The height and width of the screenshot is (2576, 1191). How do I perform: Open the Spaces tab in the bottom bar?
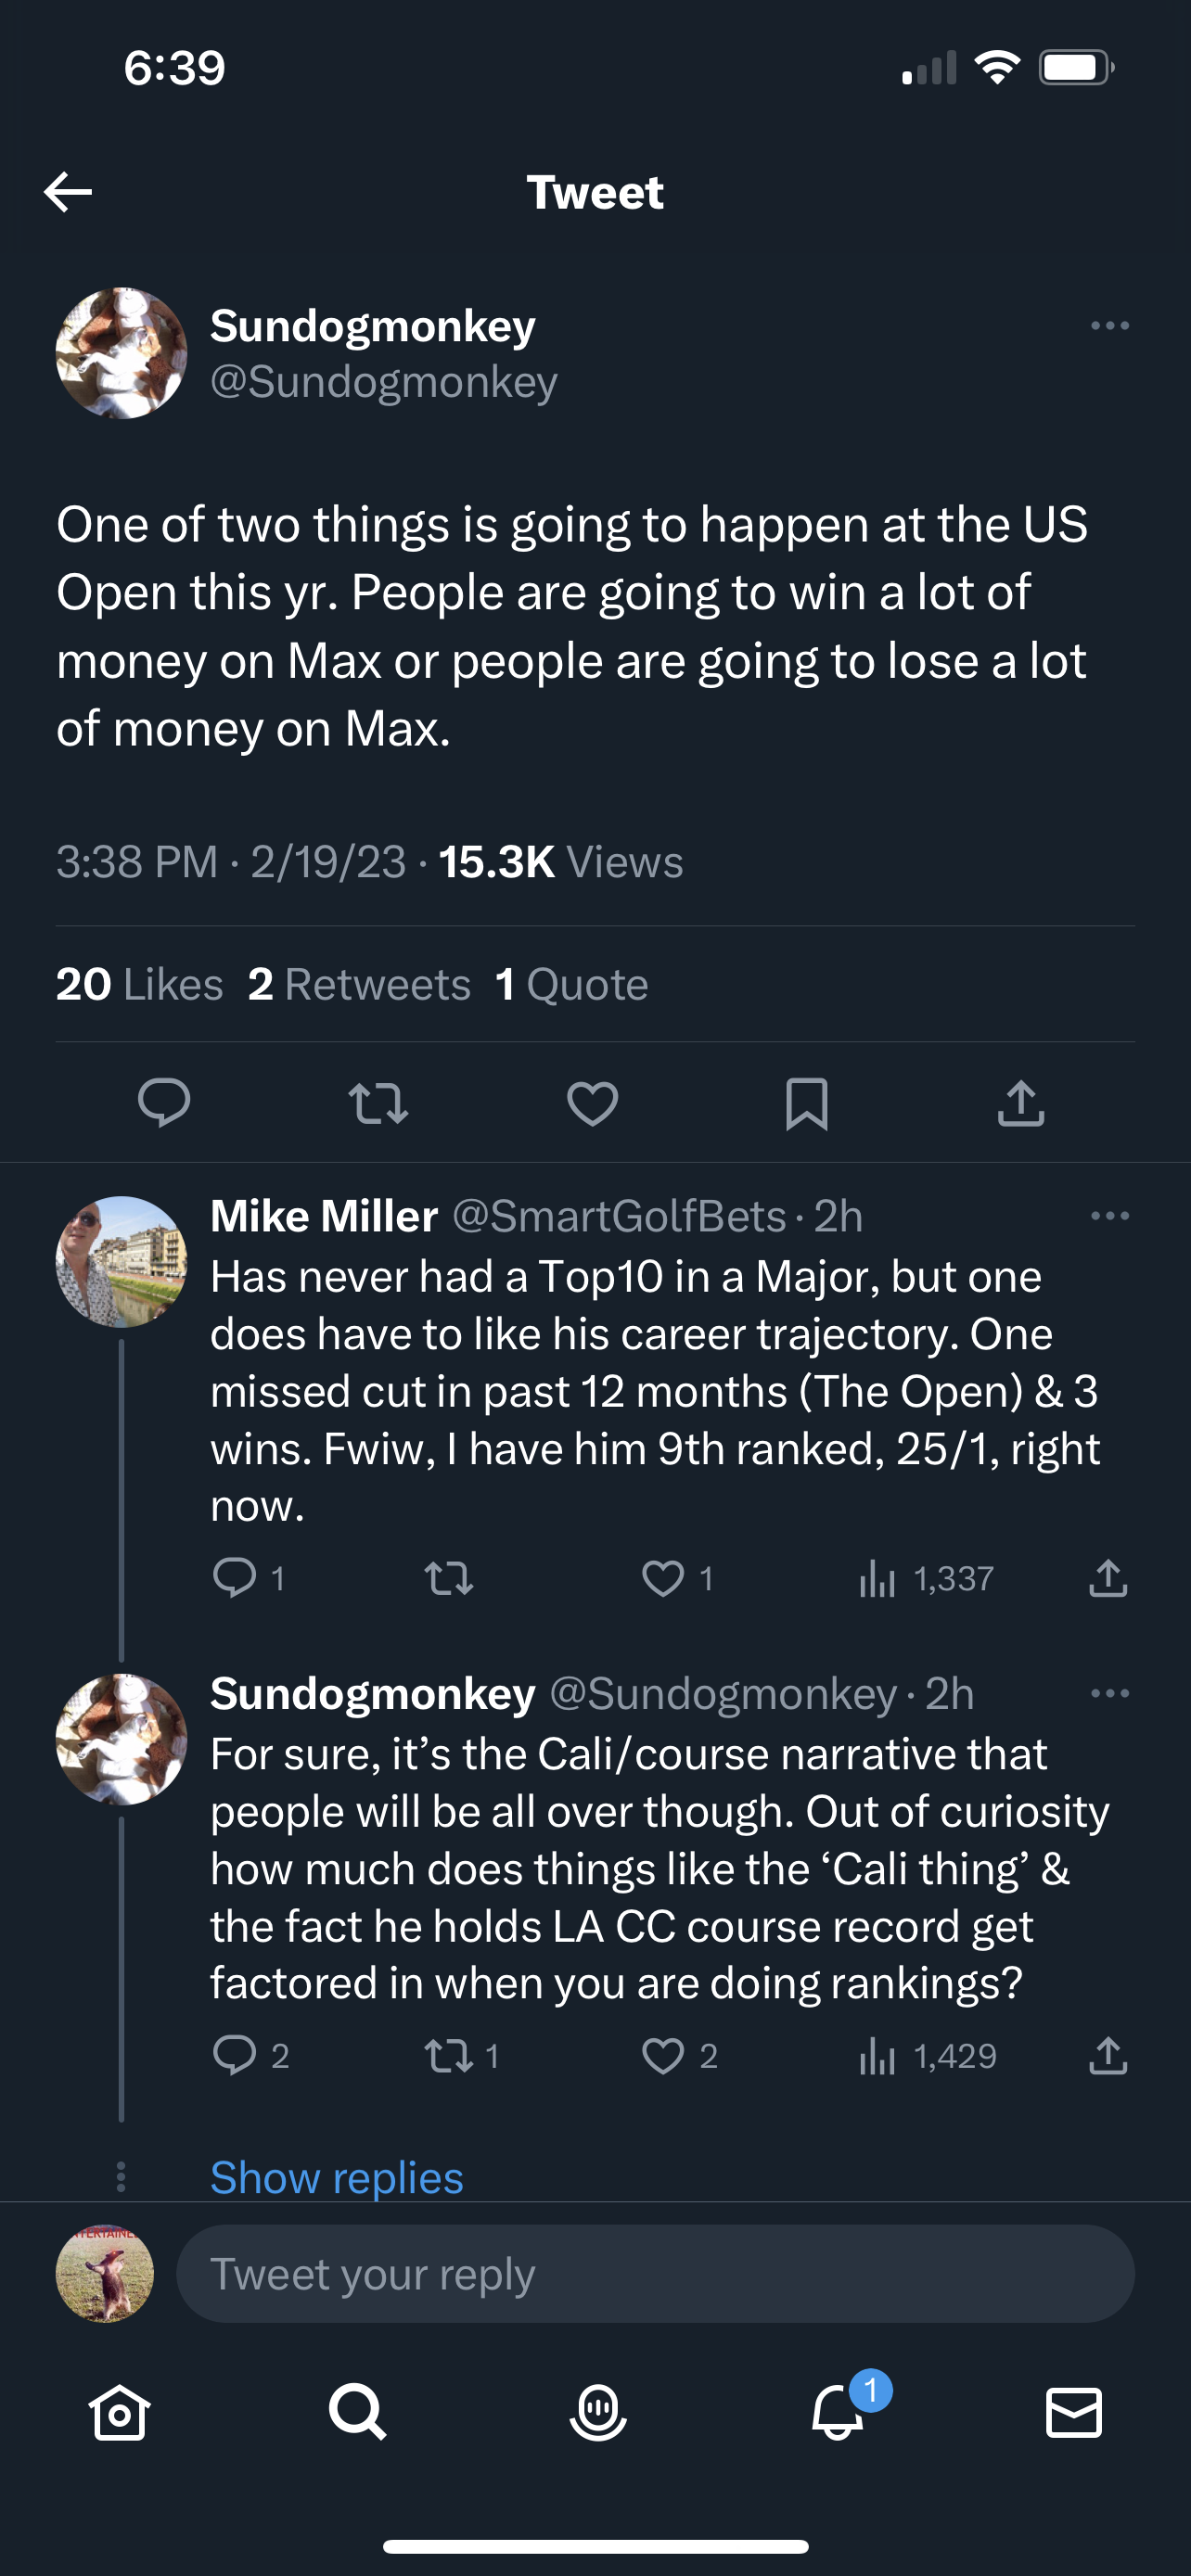click(597, 2412)
